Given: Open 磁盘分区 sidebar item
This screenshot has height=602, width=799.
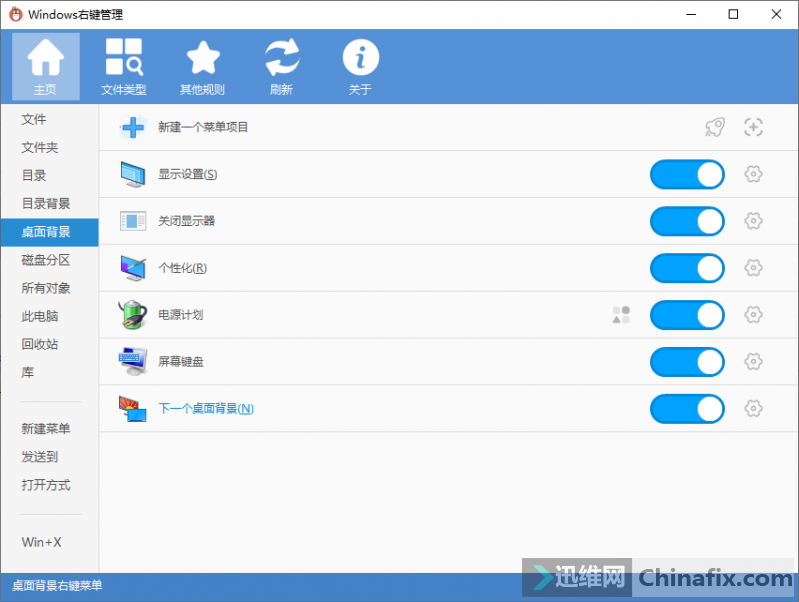Looking at the screenshot, I should tap(49, 260).
